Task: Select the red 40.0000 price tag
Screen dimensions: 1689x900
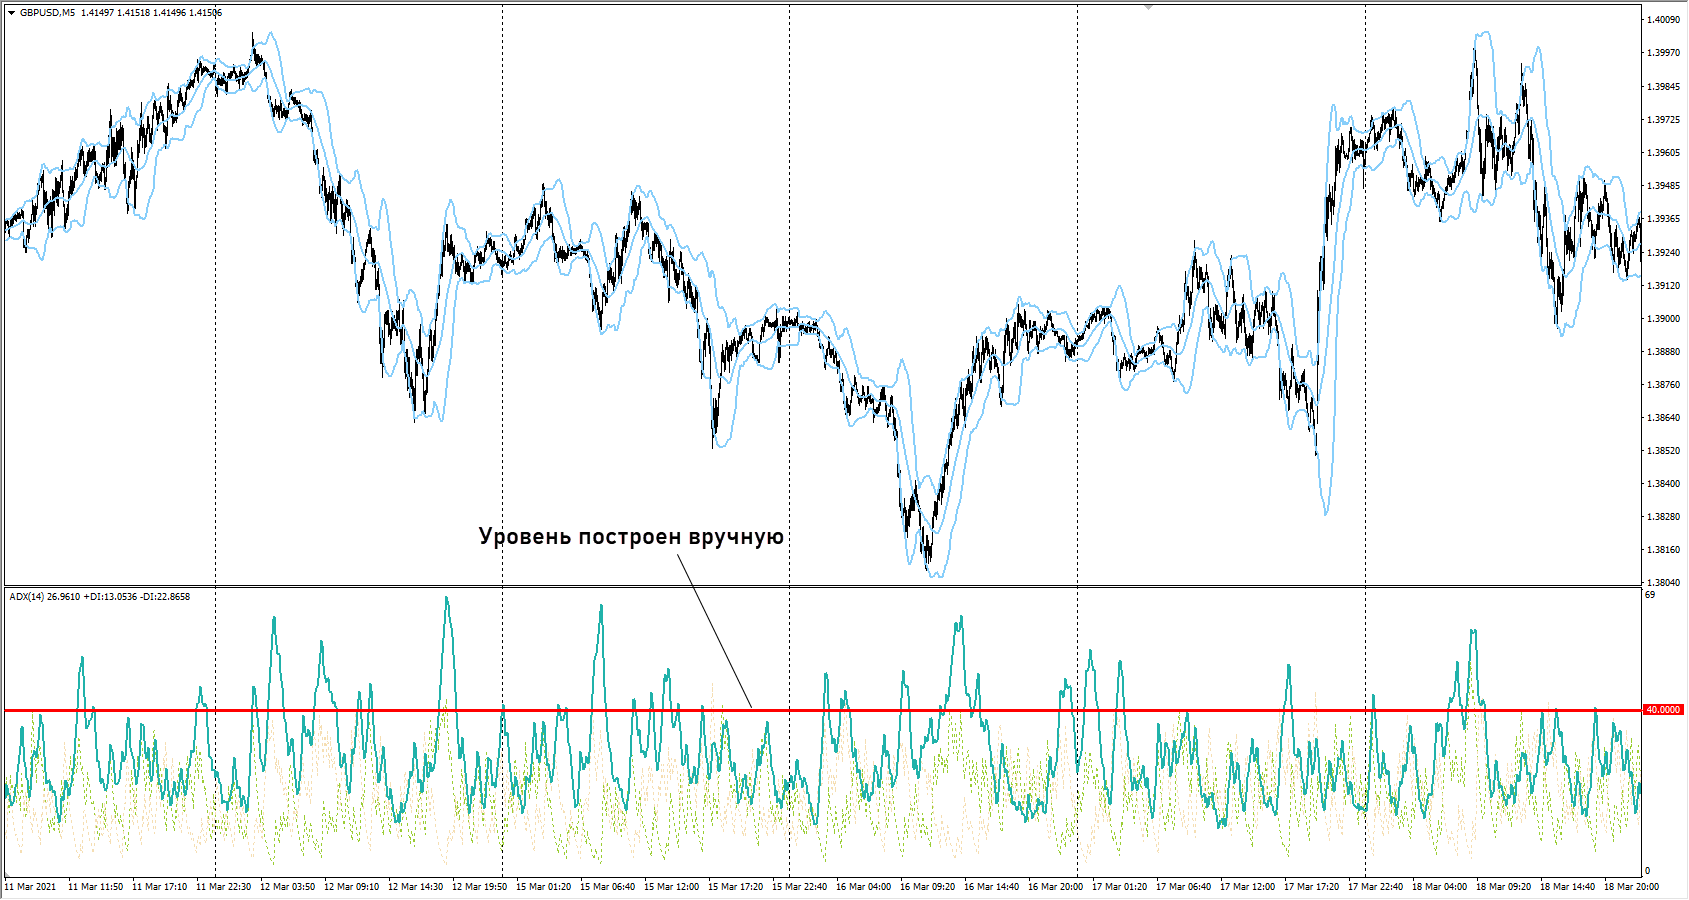Action: 1663,710
